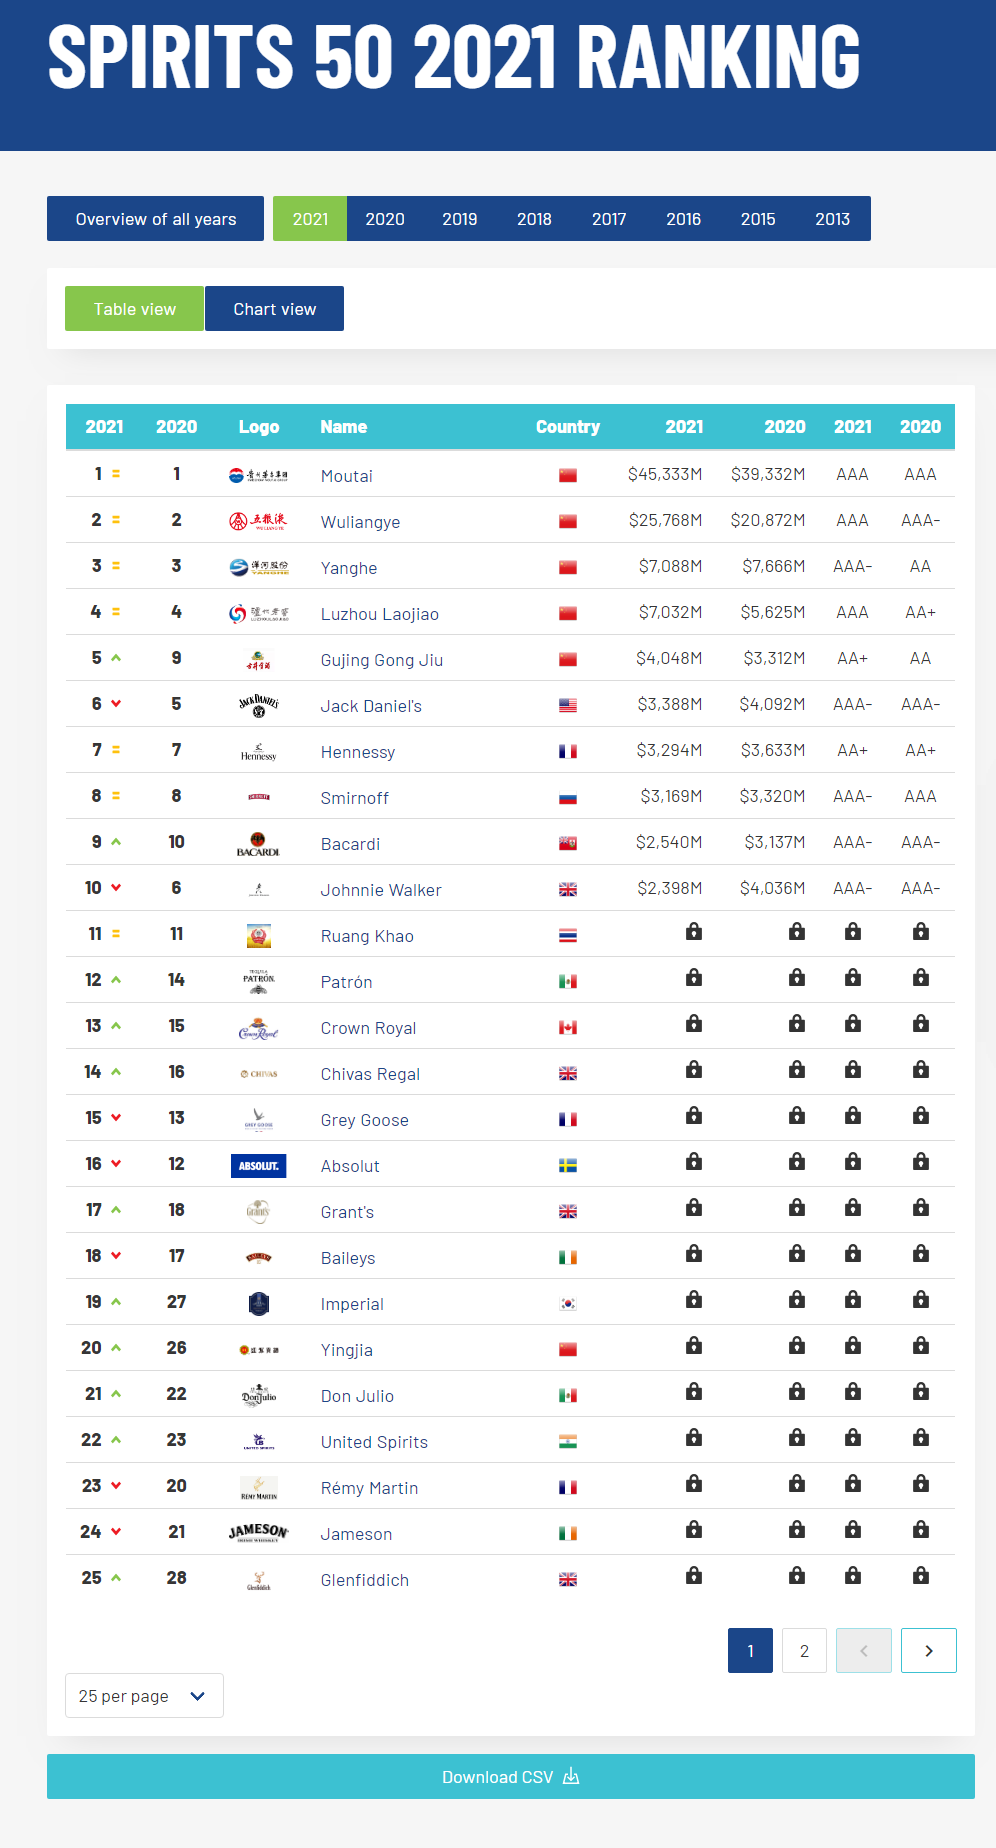Screen dimensions: 996x1848
Task: Click the Jack Daniel's logo
Action: [258, 706]
